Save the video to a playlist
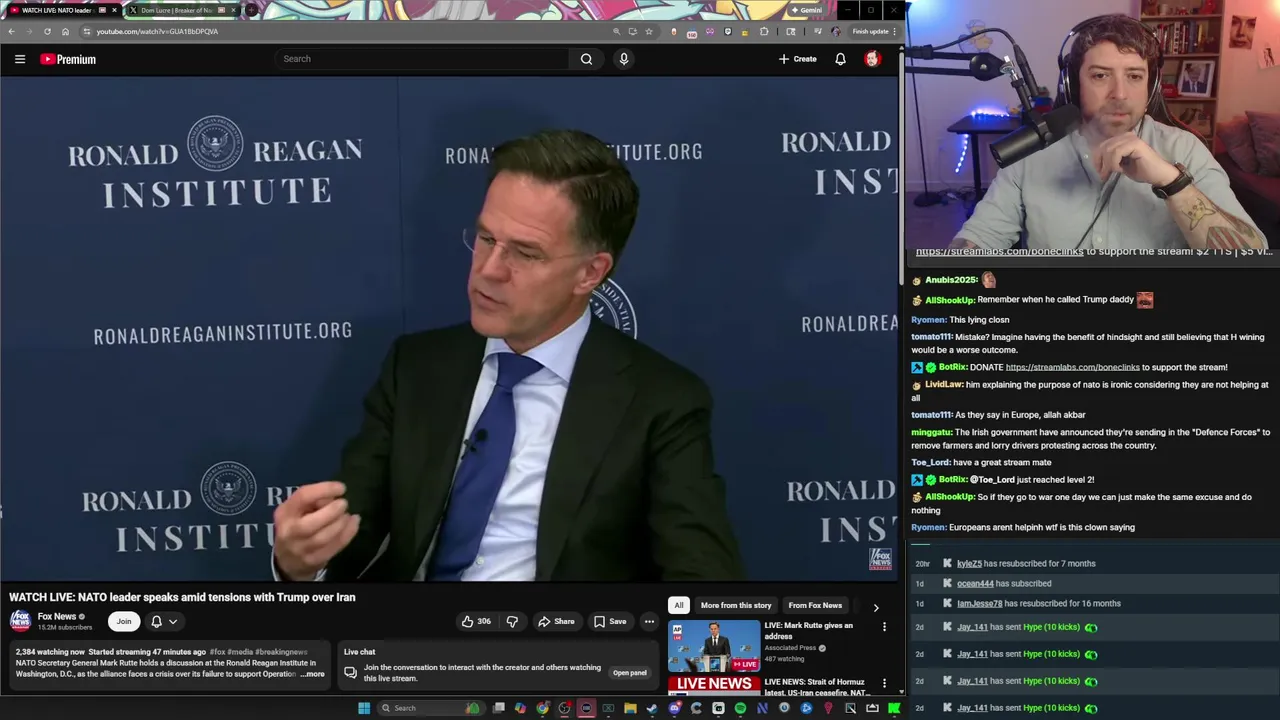This screenshot has width=1280, height=720. pyautogui.click(x=609, y=622)
